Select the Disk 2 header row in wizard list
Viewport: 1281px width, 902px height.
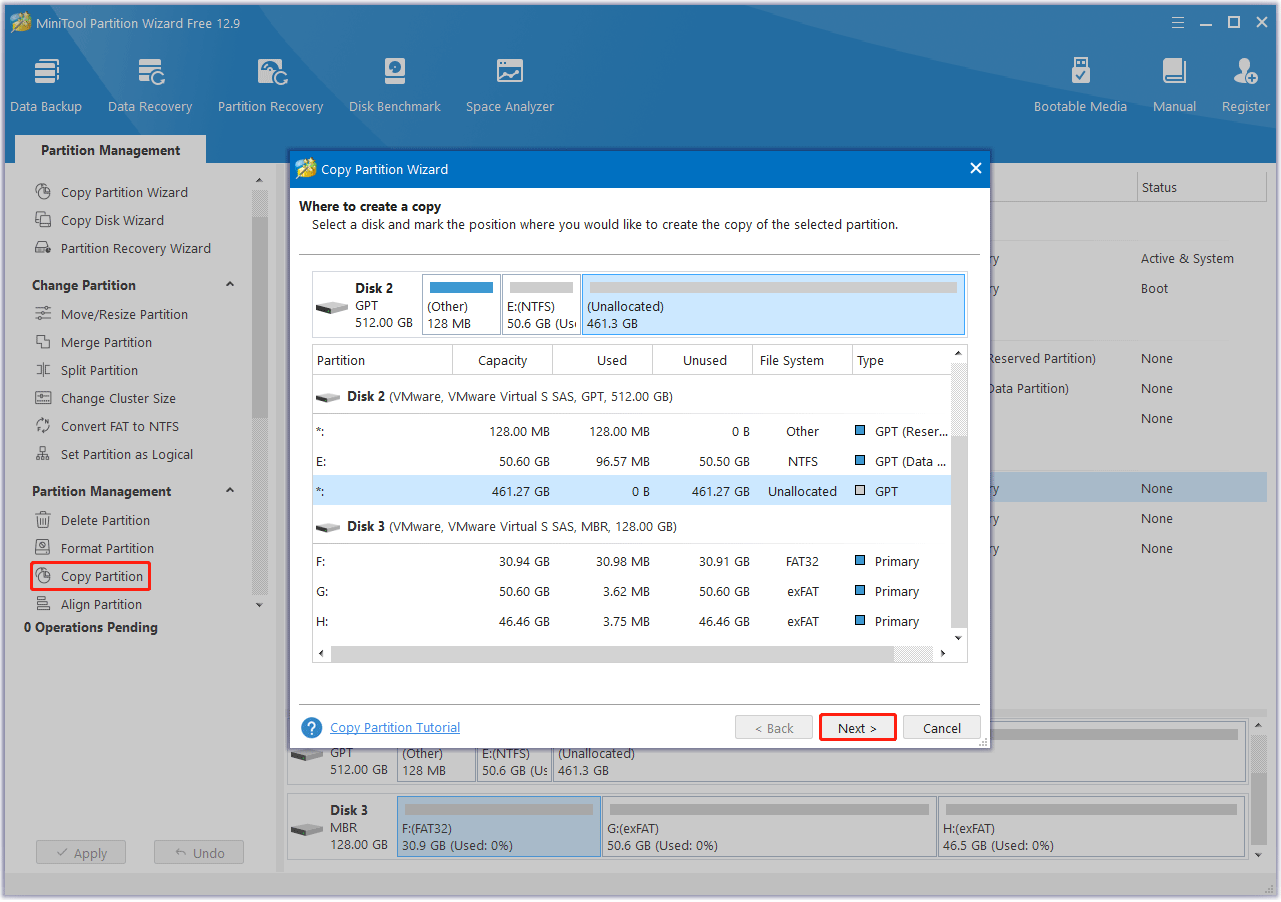(x=632, y=396)
